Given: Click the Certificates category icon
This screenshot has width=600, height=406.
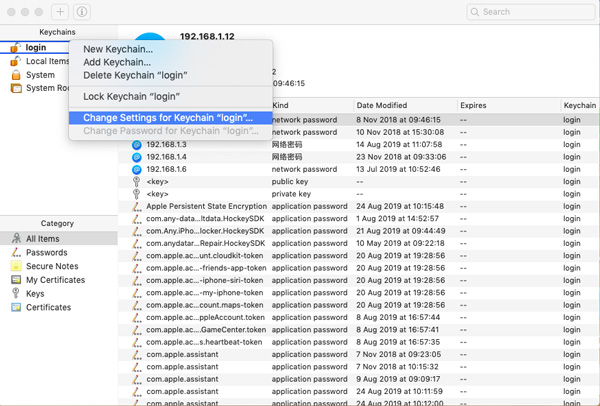Looking at the screenshot, I should tap(16, 307).
